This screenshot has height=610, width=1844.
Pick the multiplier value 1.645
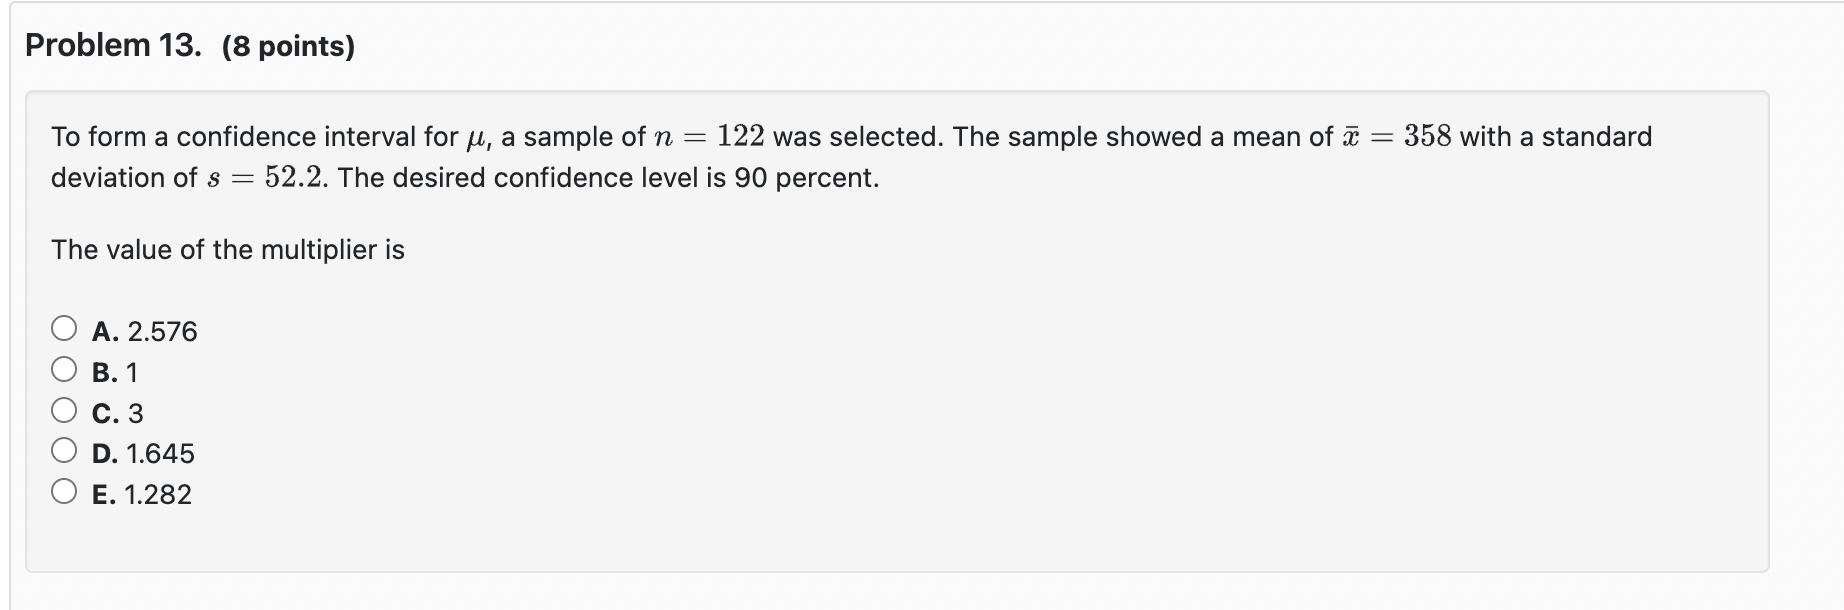(x=62, y=449)
